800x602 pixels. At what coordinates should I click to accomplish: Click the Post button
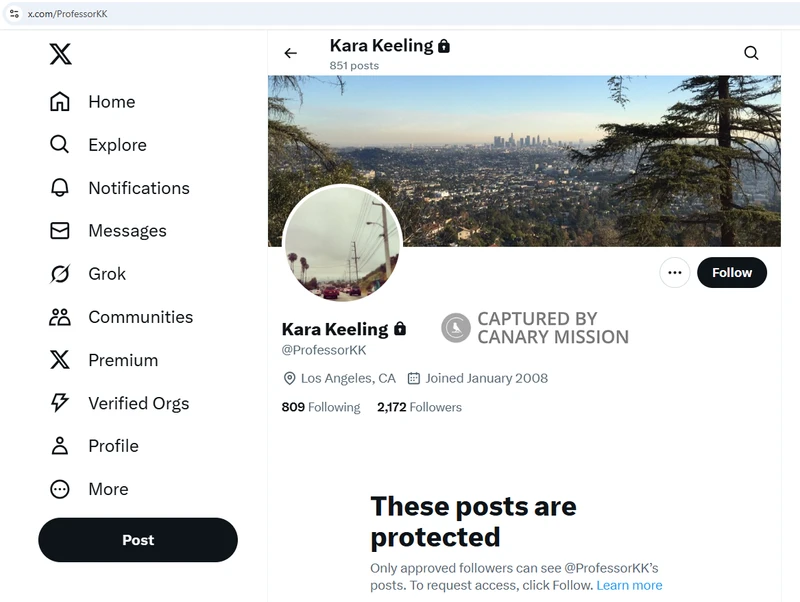tap(138, 540)
